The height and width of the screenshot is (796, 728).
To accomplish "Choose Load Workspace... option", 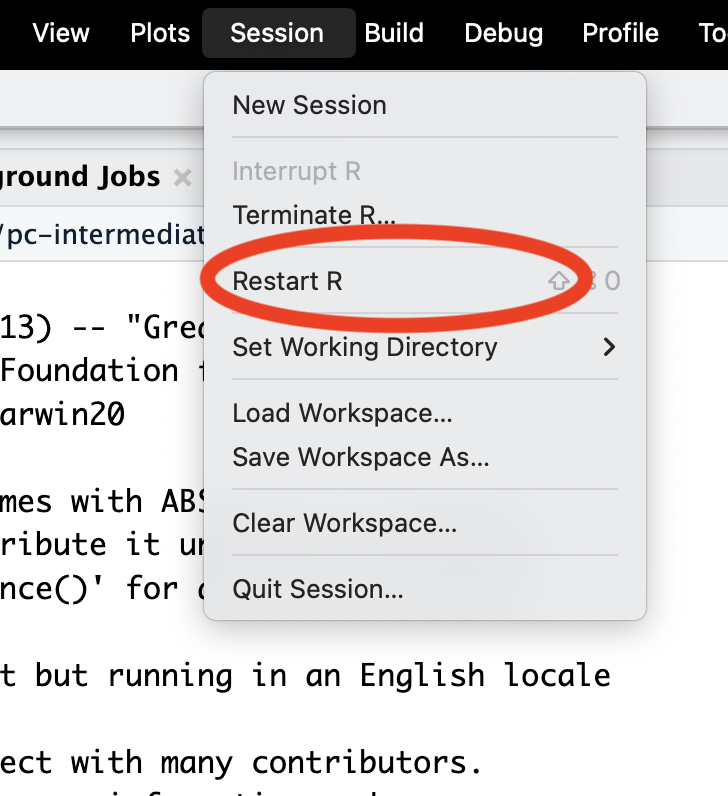I will 342,413.
